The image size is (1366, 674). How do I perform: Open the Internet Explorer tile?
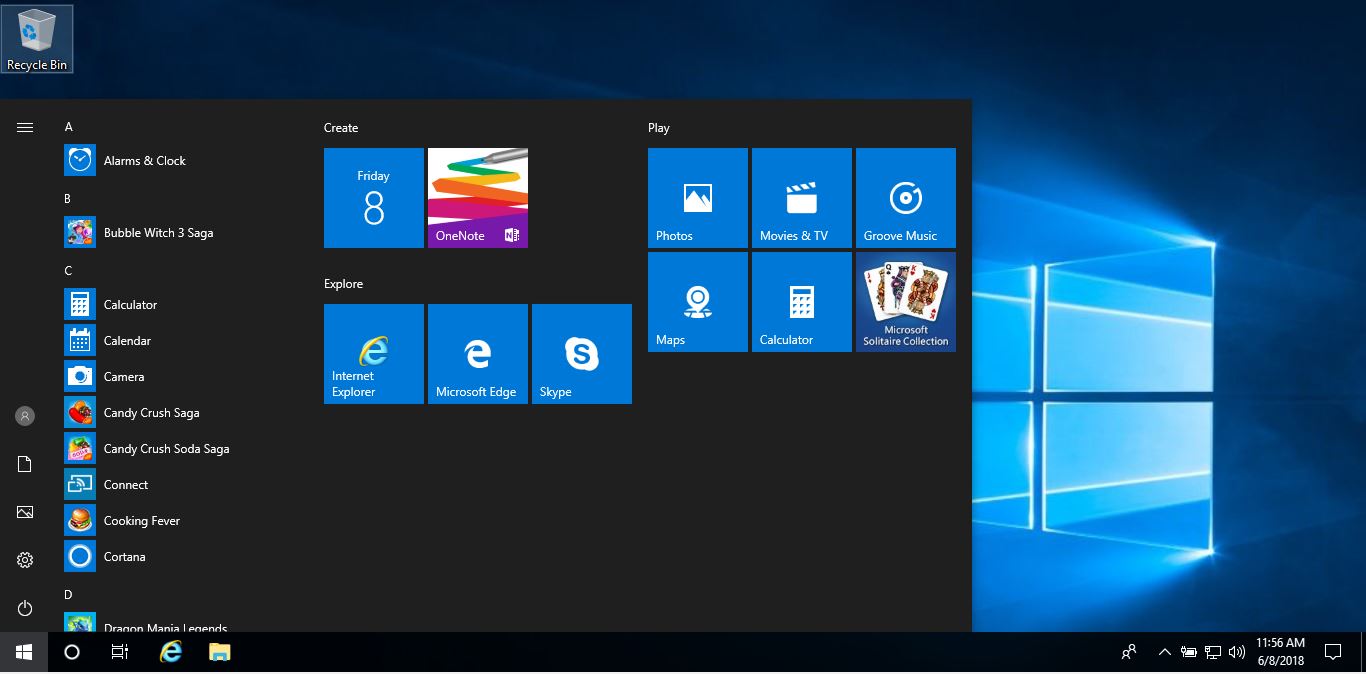[x=374, y=354]
